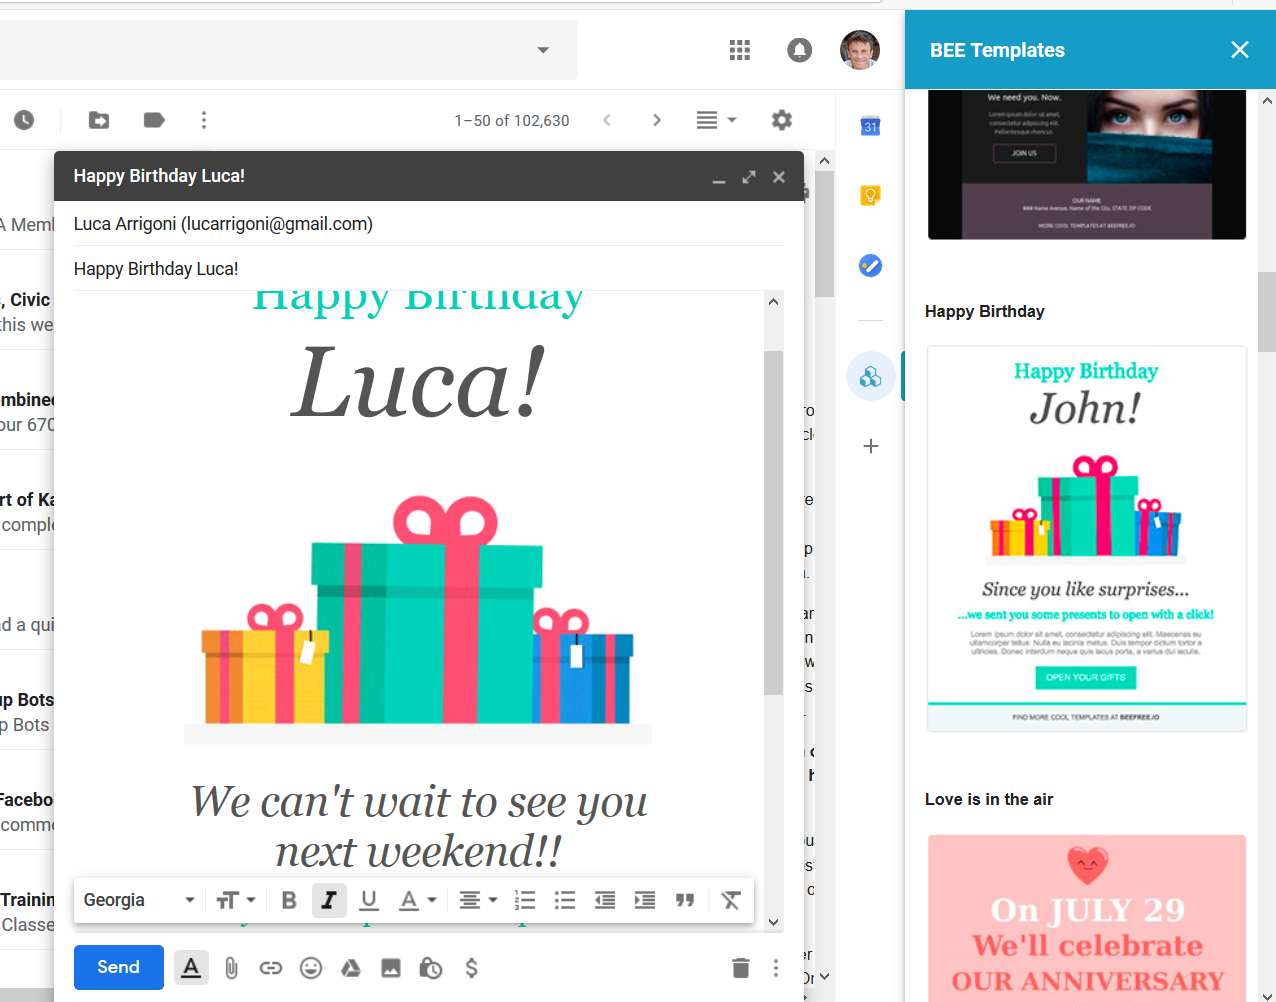Open Google Keep in the side panel

point(870,195)
